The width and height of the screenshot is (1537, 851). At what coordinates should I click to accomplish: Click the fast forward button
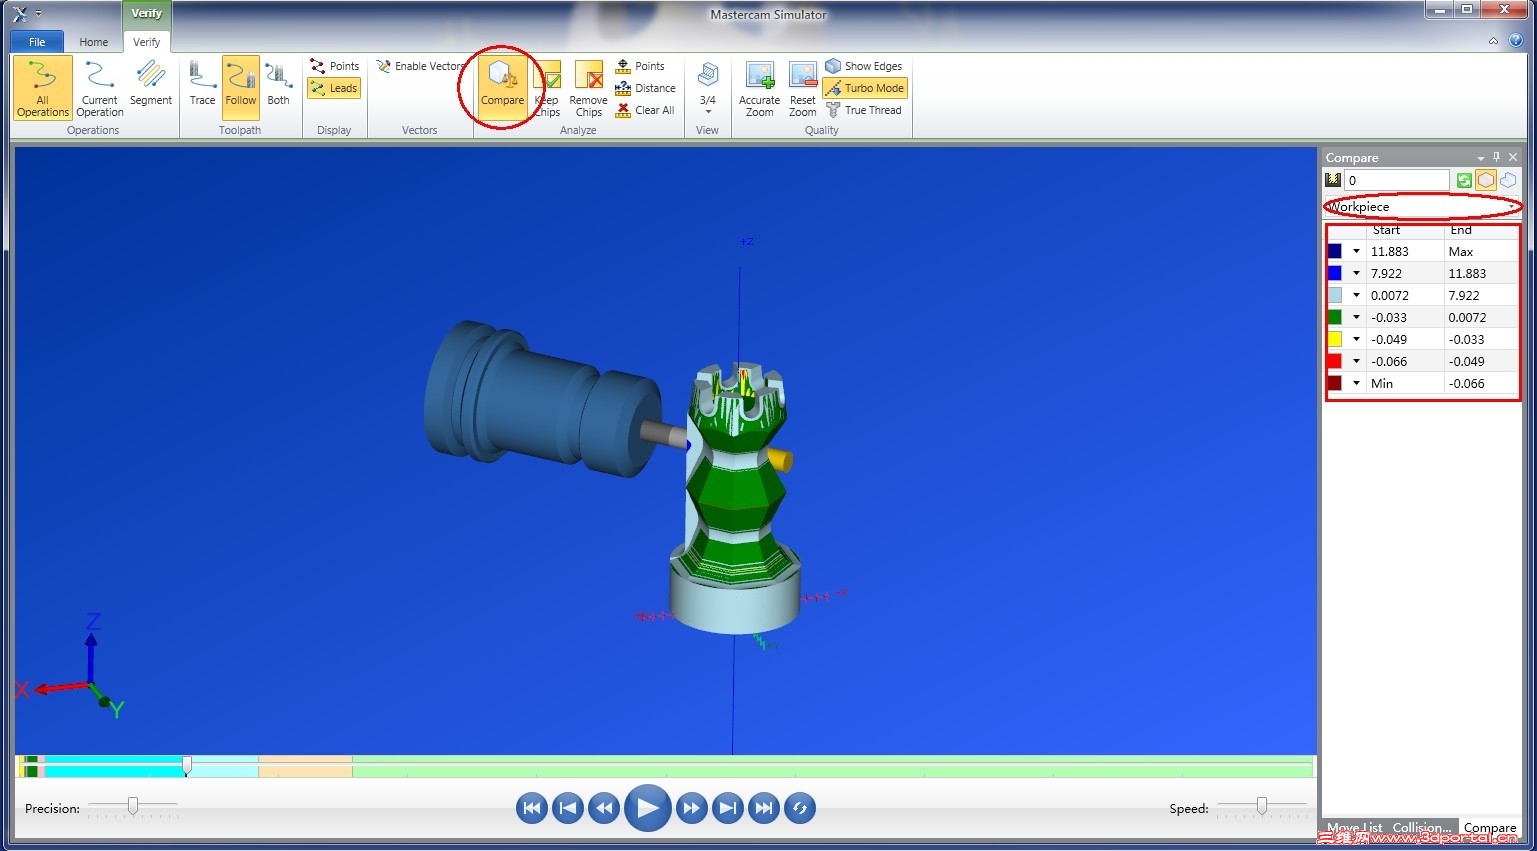692,808
